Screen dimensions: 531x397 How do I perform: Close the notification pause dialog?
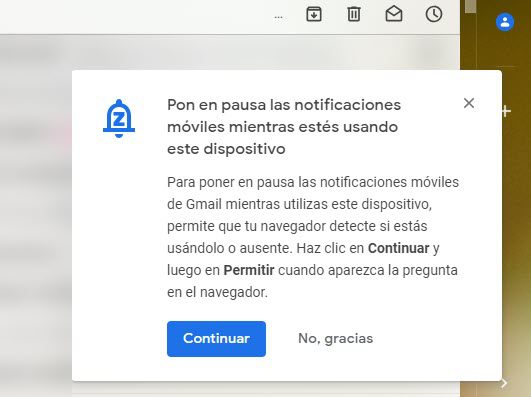tap(469, 103)
